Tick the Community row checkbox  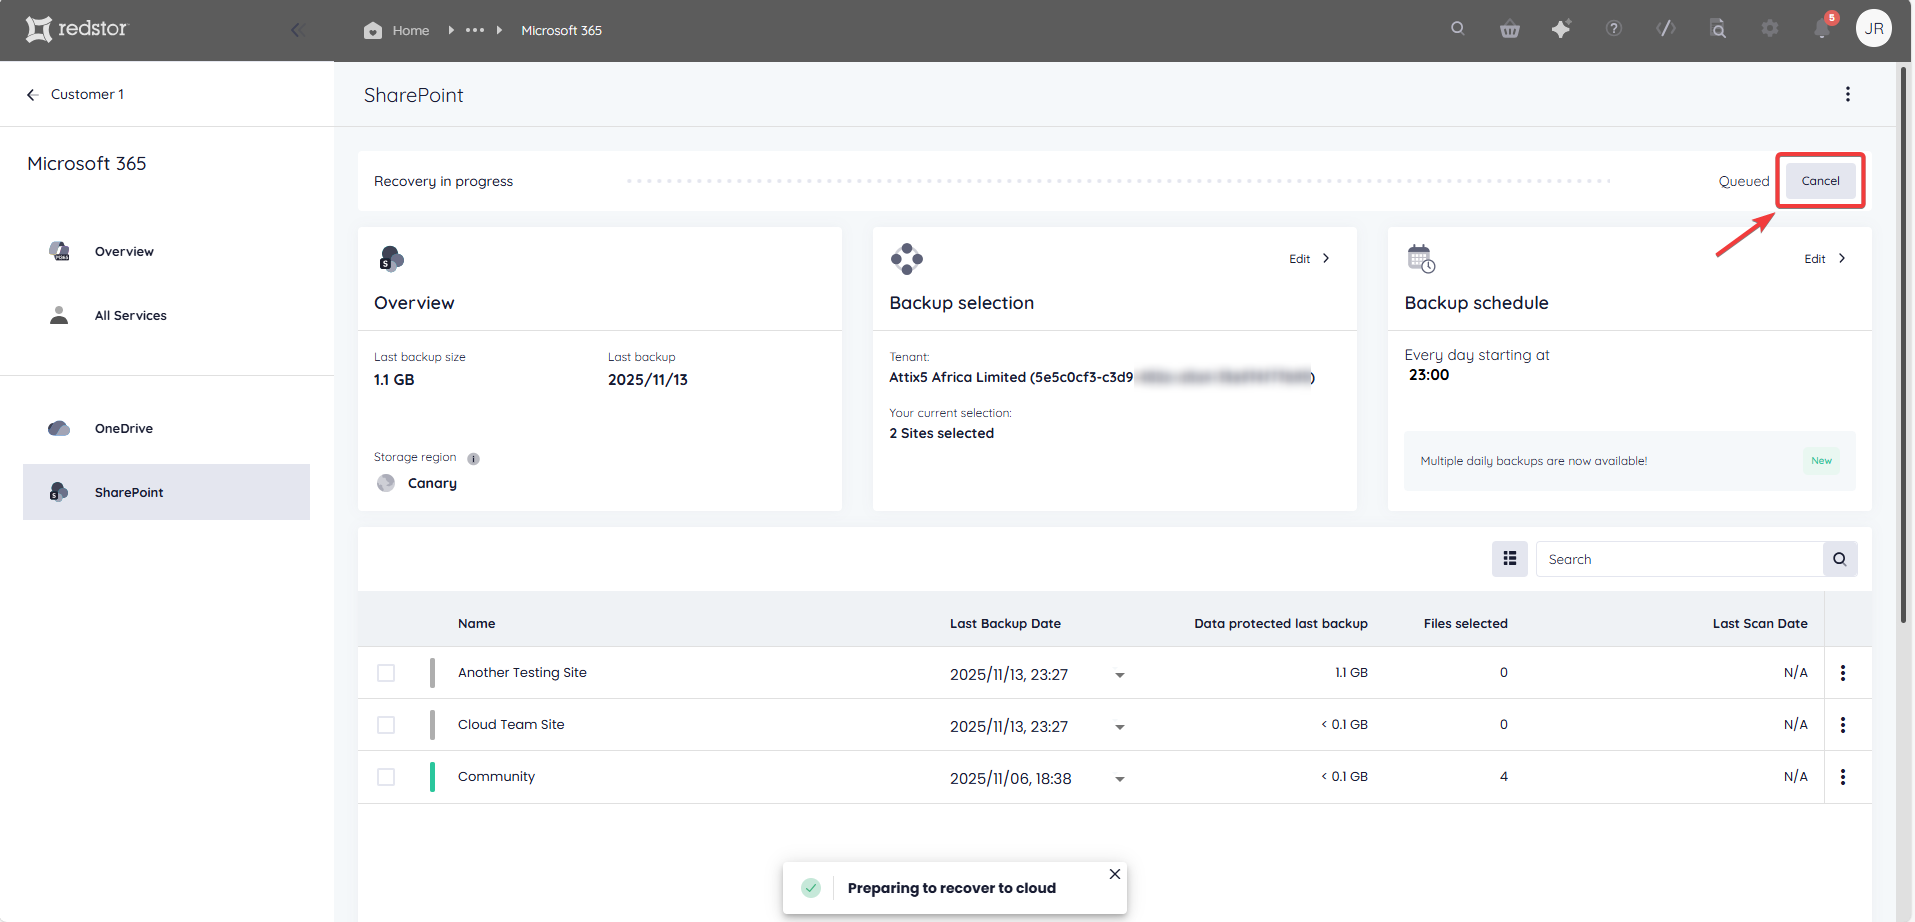[386, 777]
